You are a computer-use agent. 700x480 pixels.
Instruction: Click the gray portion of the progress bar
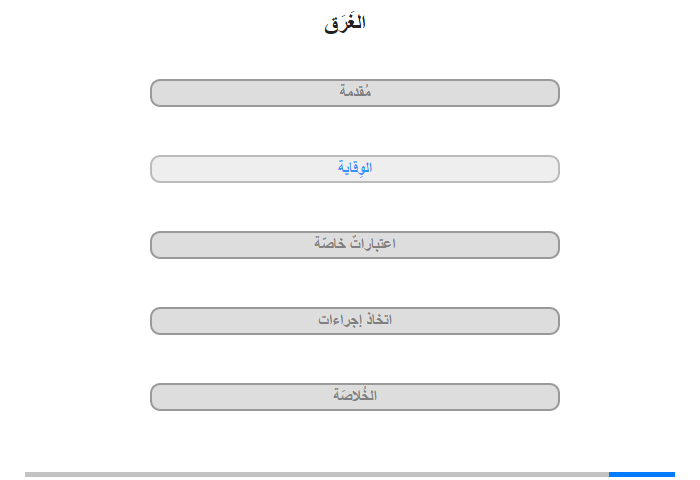(x=317, y=474)
